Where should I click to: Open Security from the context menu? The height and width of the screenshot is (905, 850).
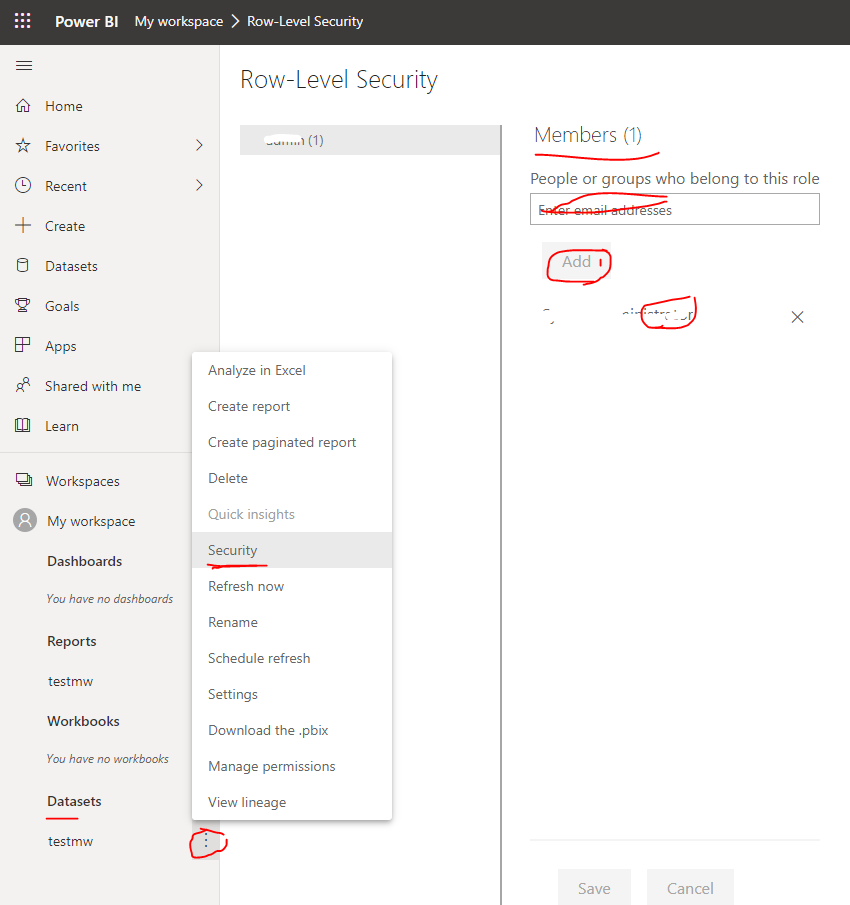tap(292, 550)
